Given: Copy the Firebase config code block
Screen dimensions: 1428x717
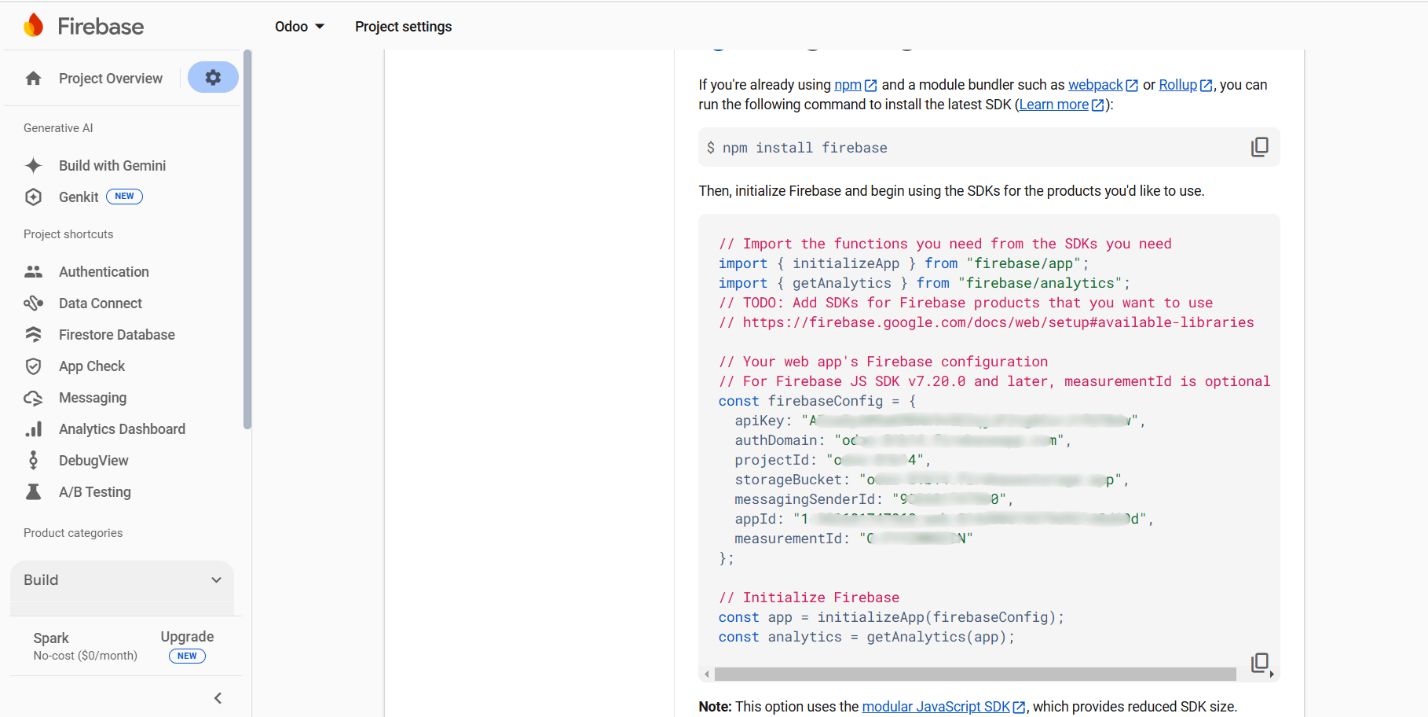Looking at the screenshot, I should [x=1259, y=662].
